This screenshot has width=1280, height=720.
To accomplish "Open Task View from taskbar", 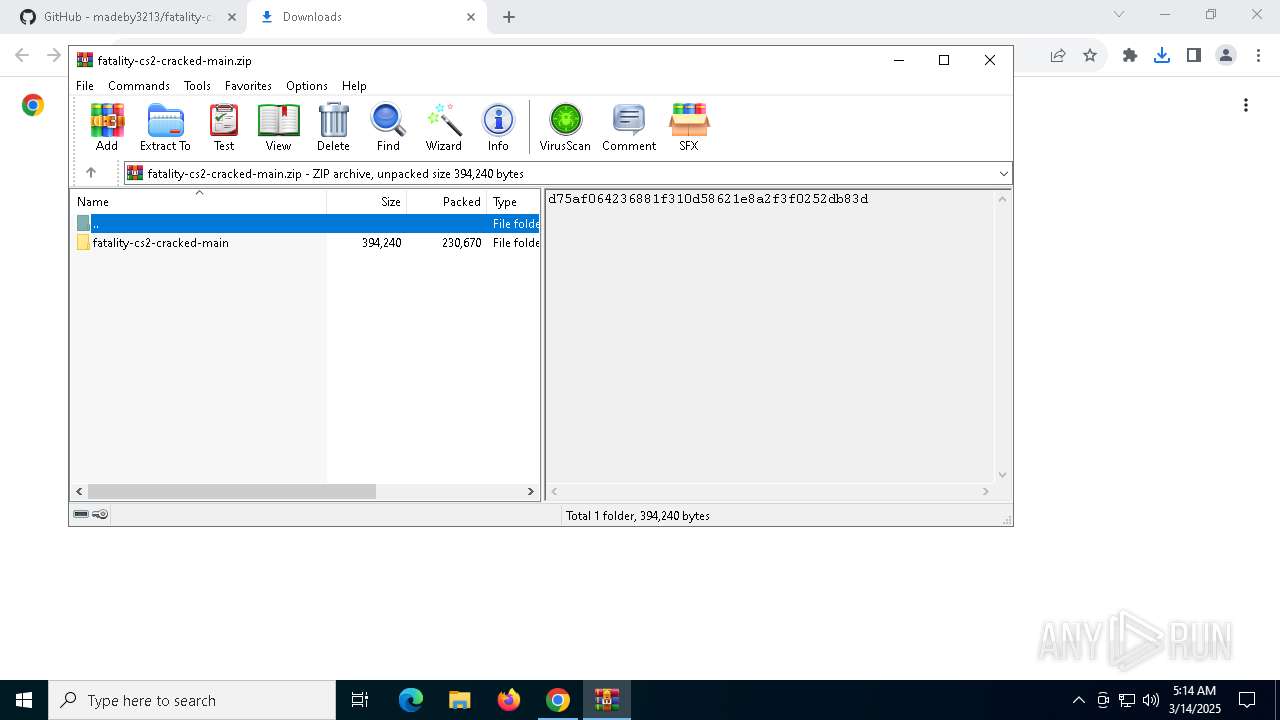I will pyautogui.click(x=360, y=700).
